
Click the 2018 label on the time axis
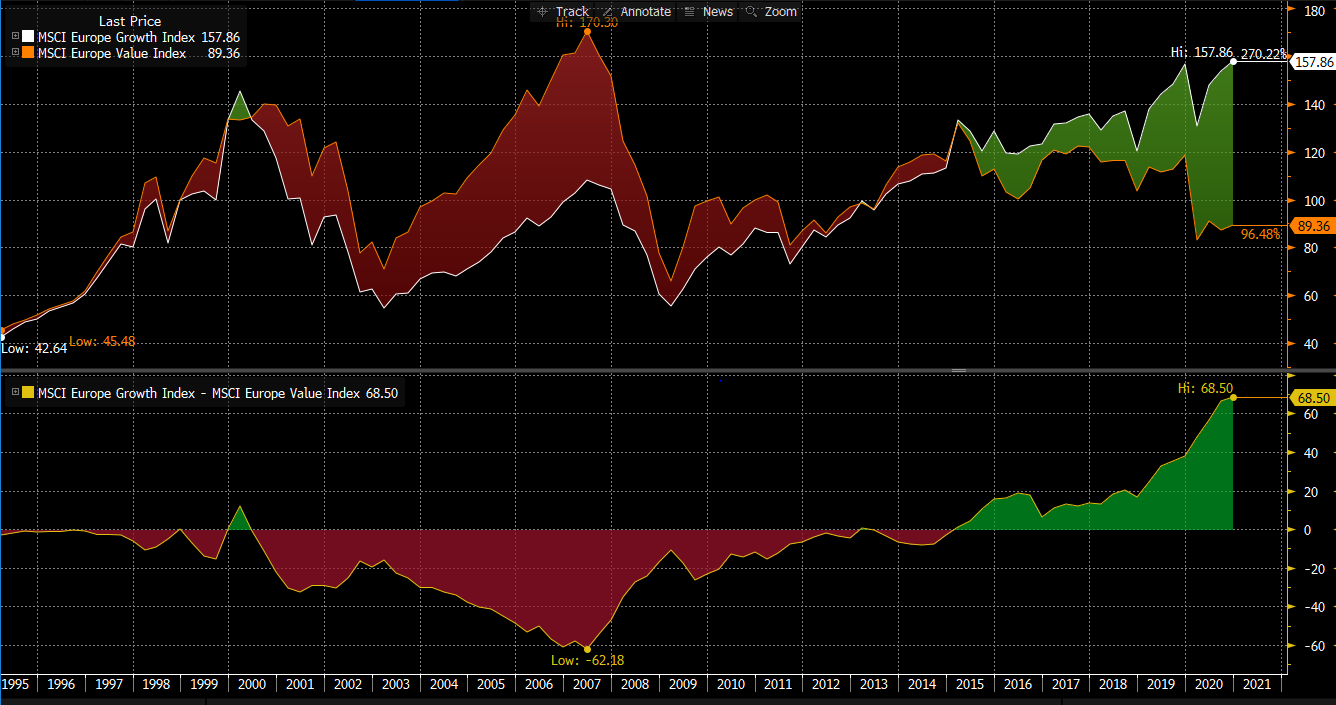pyautogui.click(x=1113, y=684)
